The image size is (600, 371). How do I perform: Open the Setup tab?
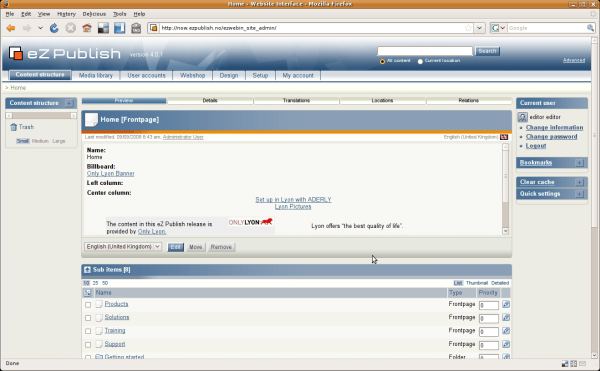(x=260, y=75)
